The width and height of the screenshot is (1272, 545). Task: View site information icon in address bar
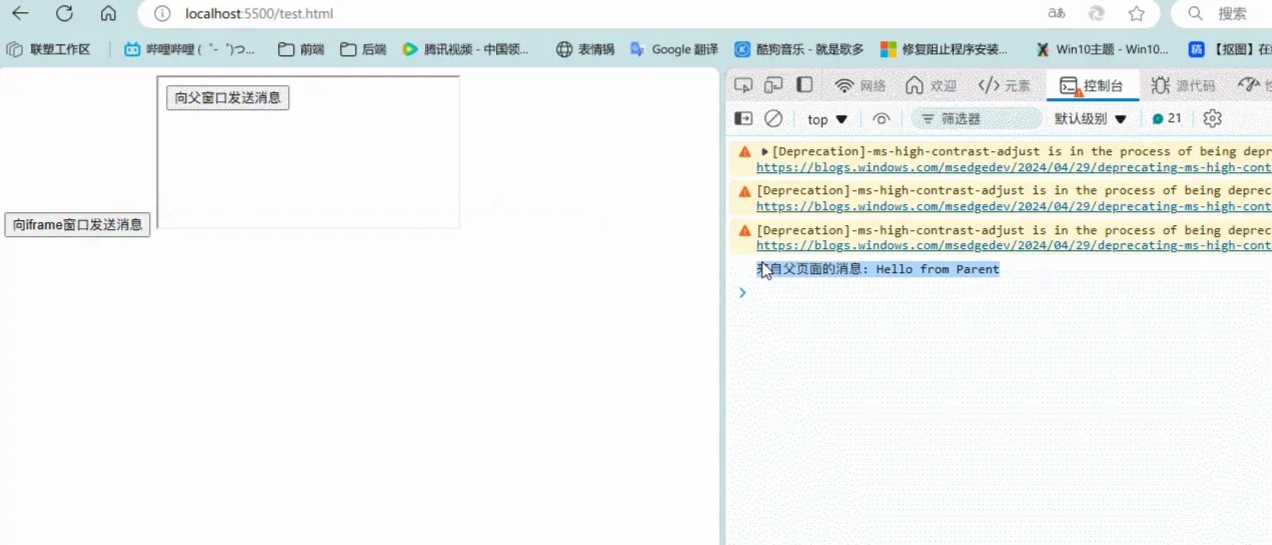click(162, 14)
